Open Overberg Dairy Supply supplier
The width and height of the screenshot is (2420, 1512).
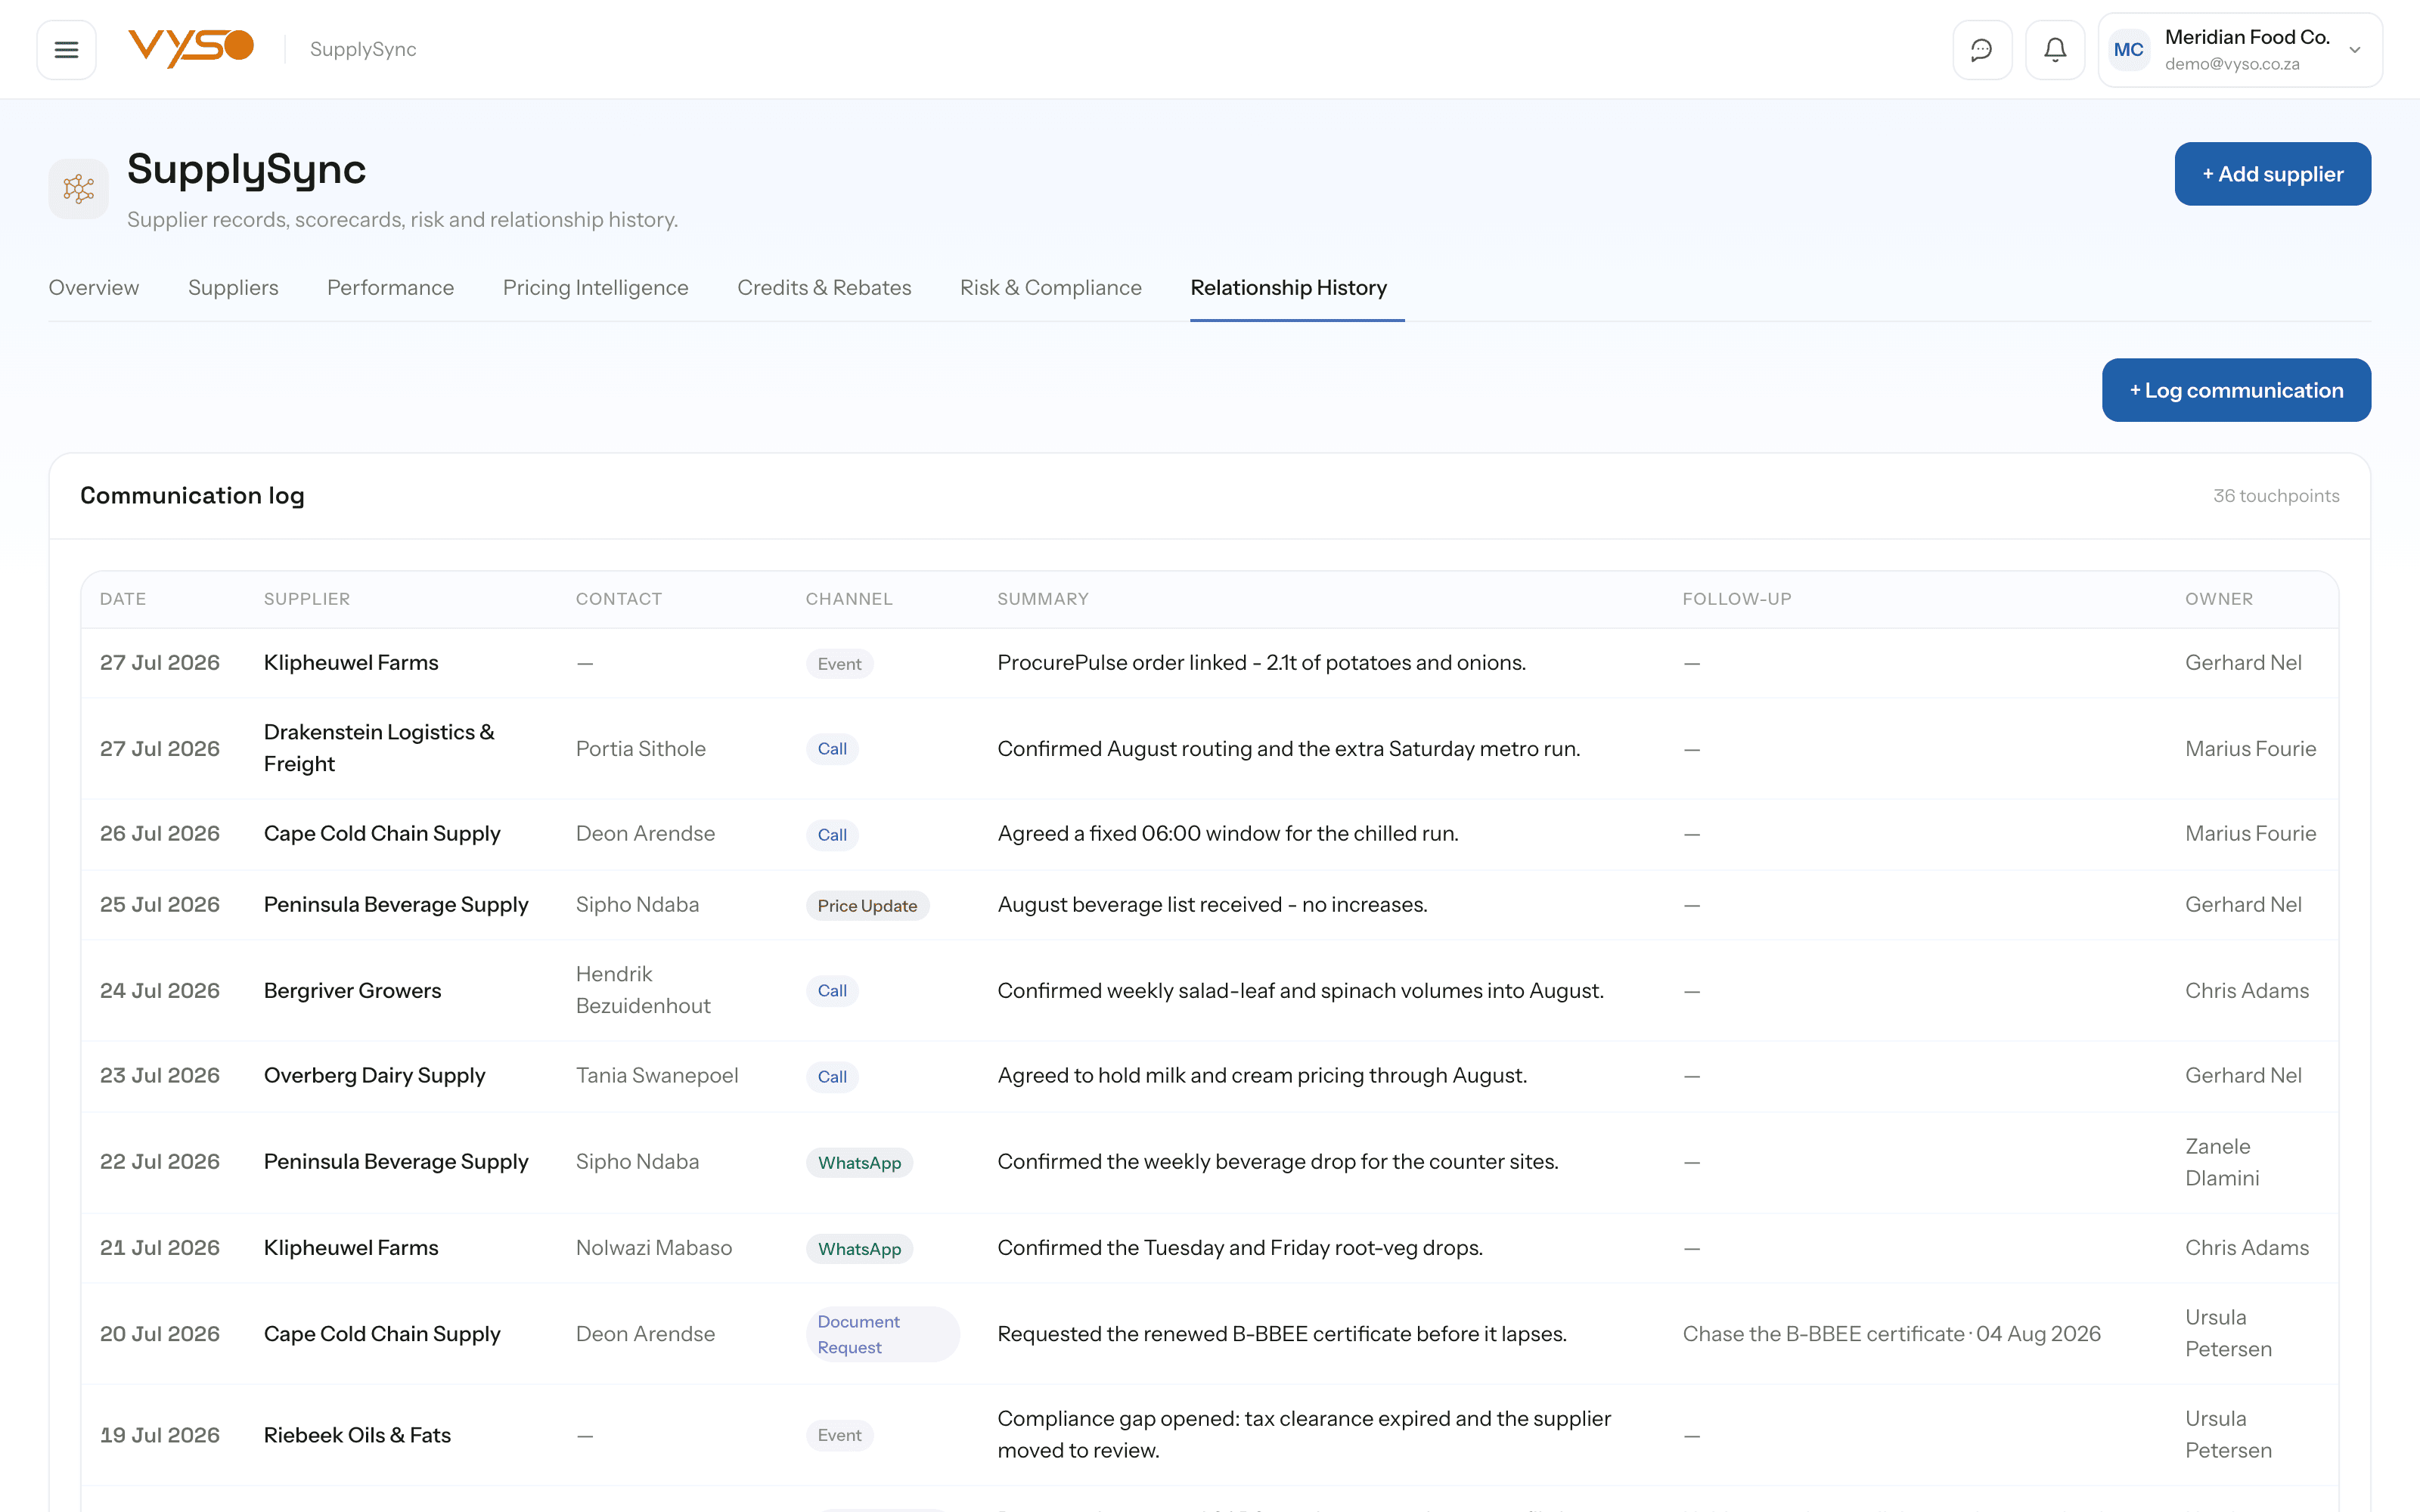click(374, 1076)
